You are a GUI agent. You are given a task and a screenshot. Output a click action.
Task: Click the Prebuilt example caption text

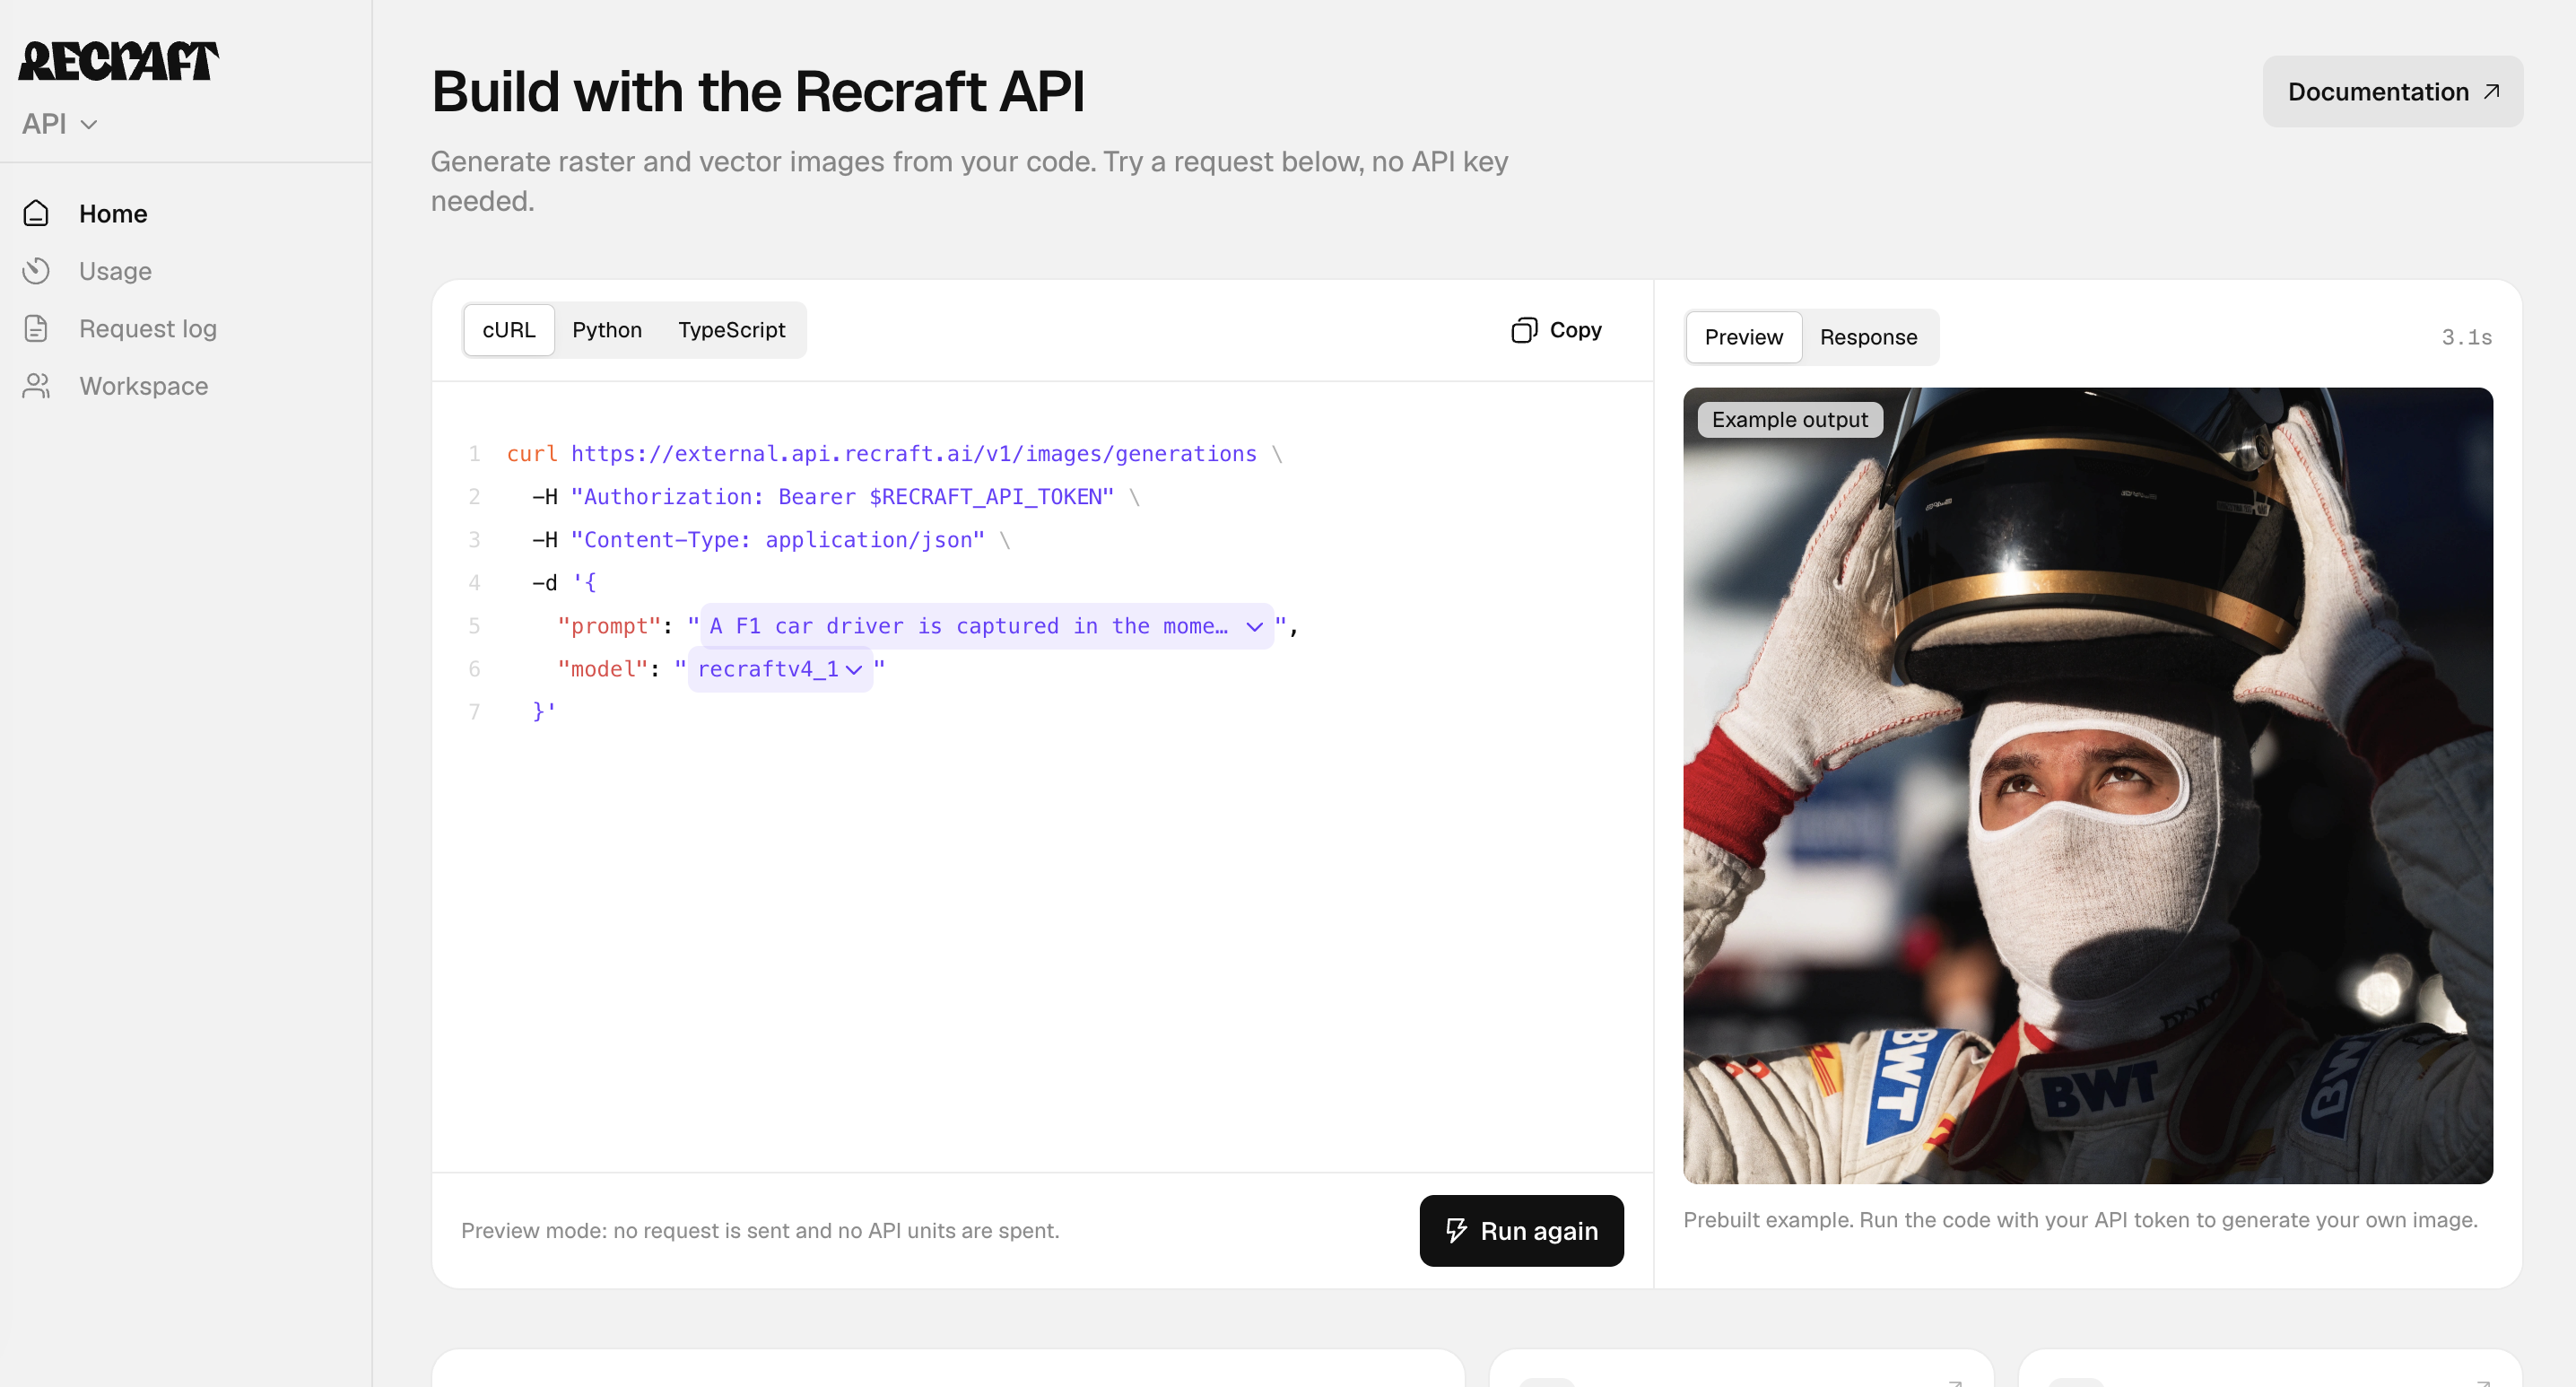[x=2080, y=1220]
